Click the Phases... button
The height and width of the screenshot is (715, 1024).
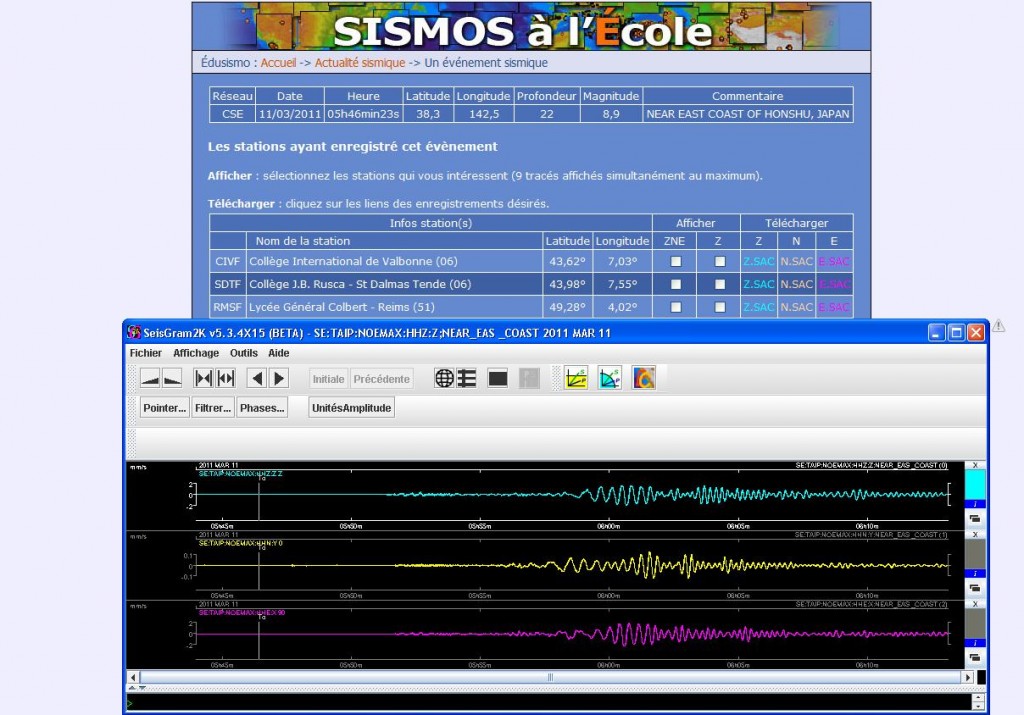[x=262, y=408]
